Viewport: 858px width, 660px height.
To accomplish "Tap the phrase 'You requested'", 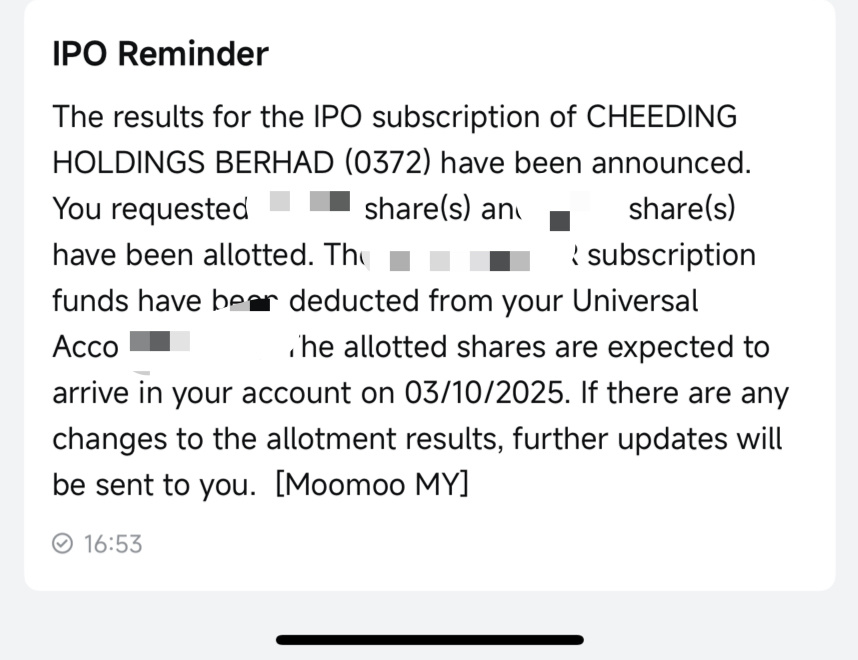I will coord(150,209).
